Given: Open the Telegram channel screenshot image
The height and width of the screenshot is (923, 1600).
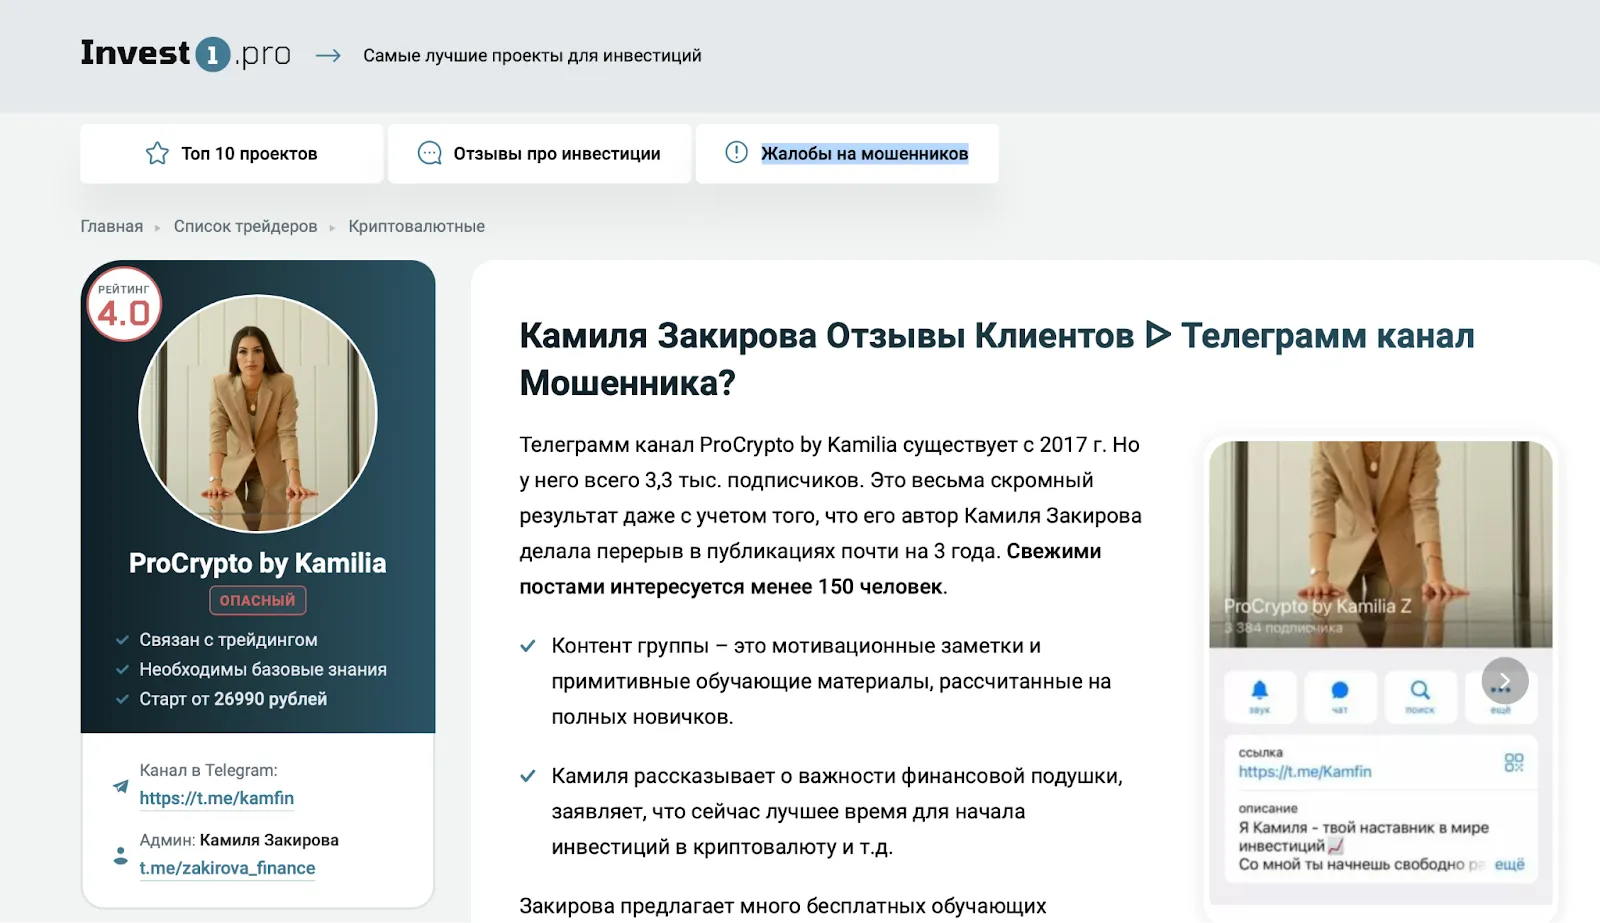Looking at the screenshot, I should [x=1381, y=672].
